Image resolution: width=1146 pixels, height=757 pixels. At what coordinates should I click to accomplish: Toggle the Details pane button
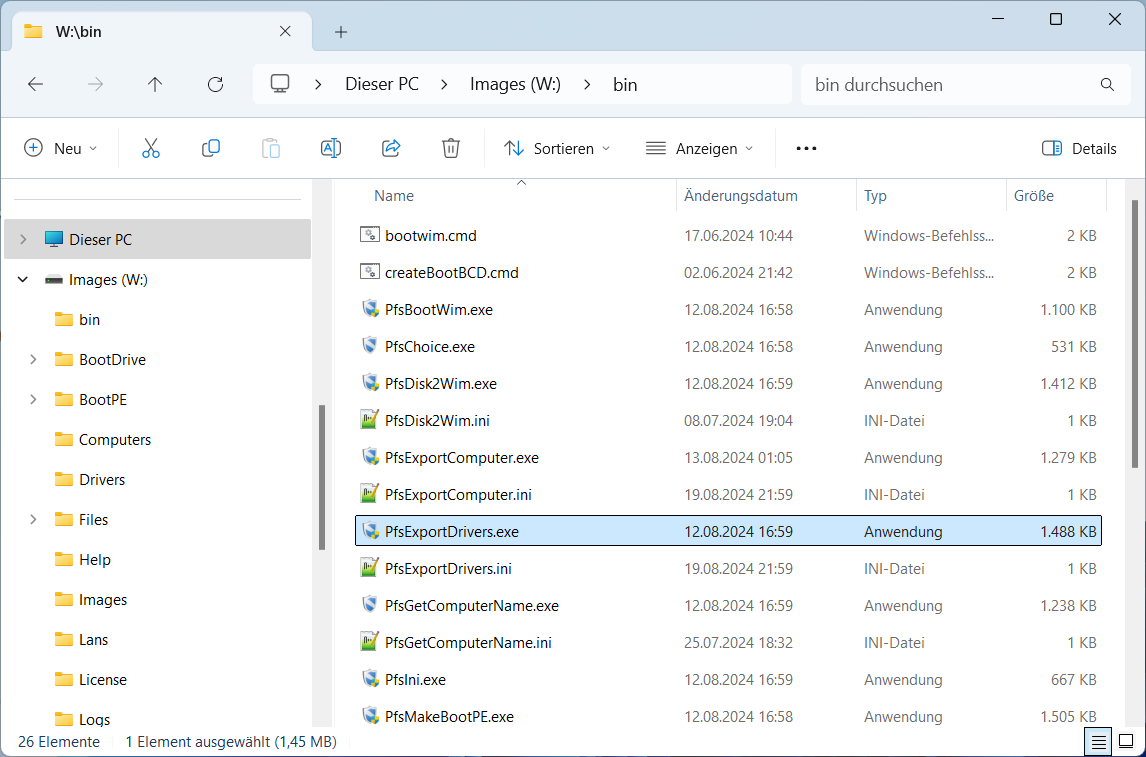(1079, 148)
